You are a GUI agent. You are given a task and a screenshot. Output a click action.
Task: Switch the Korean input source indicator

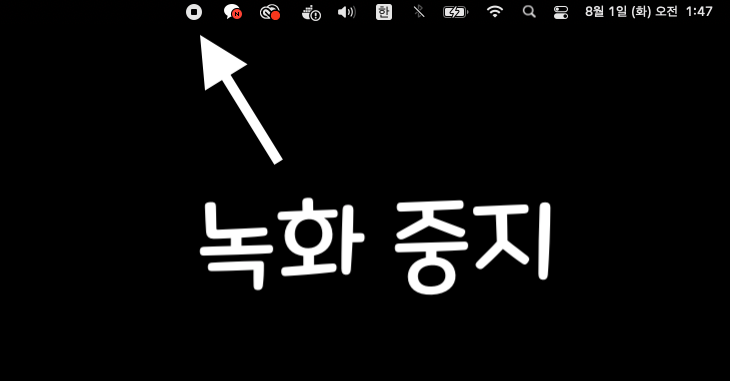384,12
